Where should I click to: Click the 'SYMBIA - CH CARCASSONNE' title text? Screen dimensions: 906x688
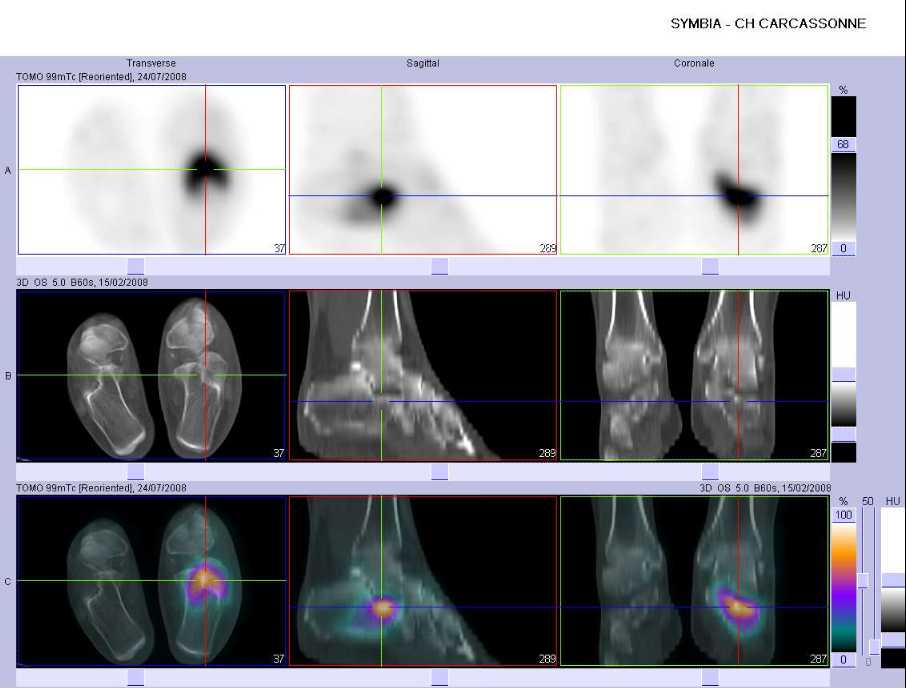768,24
